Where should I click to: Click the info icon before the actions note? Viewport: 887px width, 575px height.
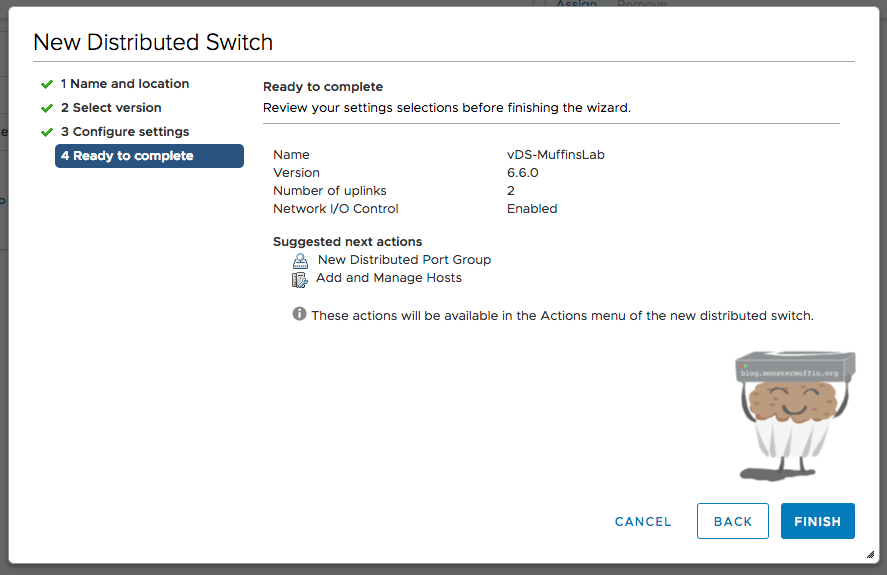pyautogui.click(x=299, y=314)
